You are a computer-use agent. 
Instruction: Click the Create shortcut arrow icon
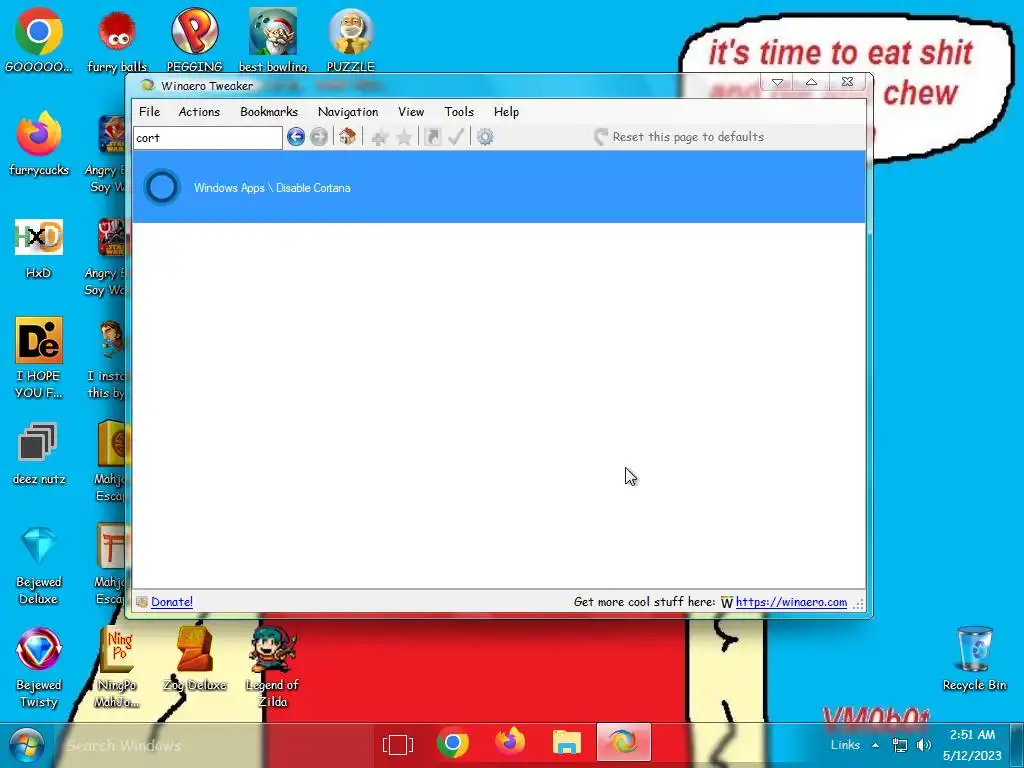(432, 136)
